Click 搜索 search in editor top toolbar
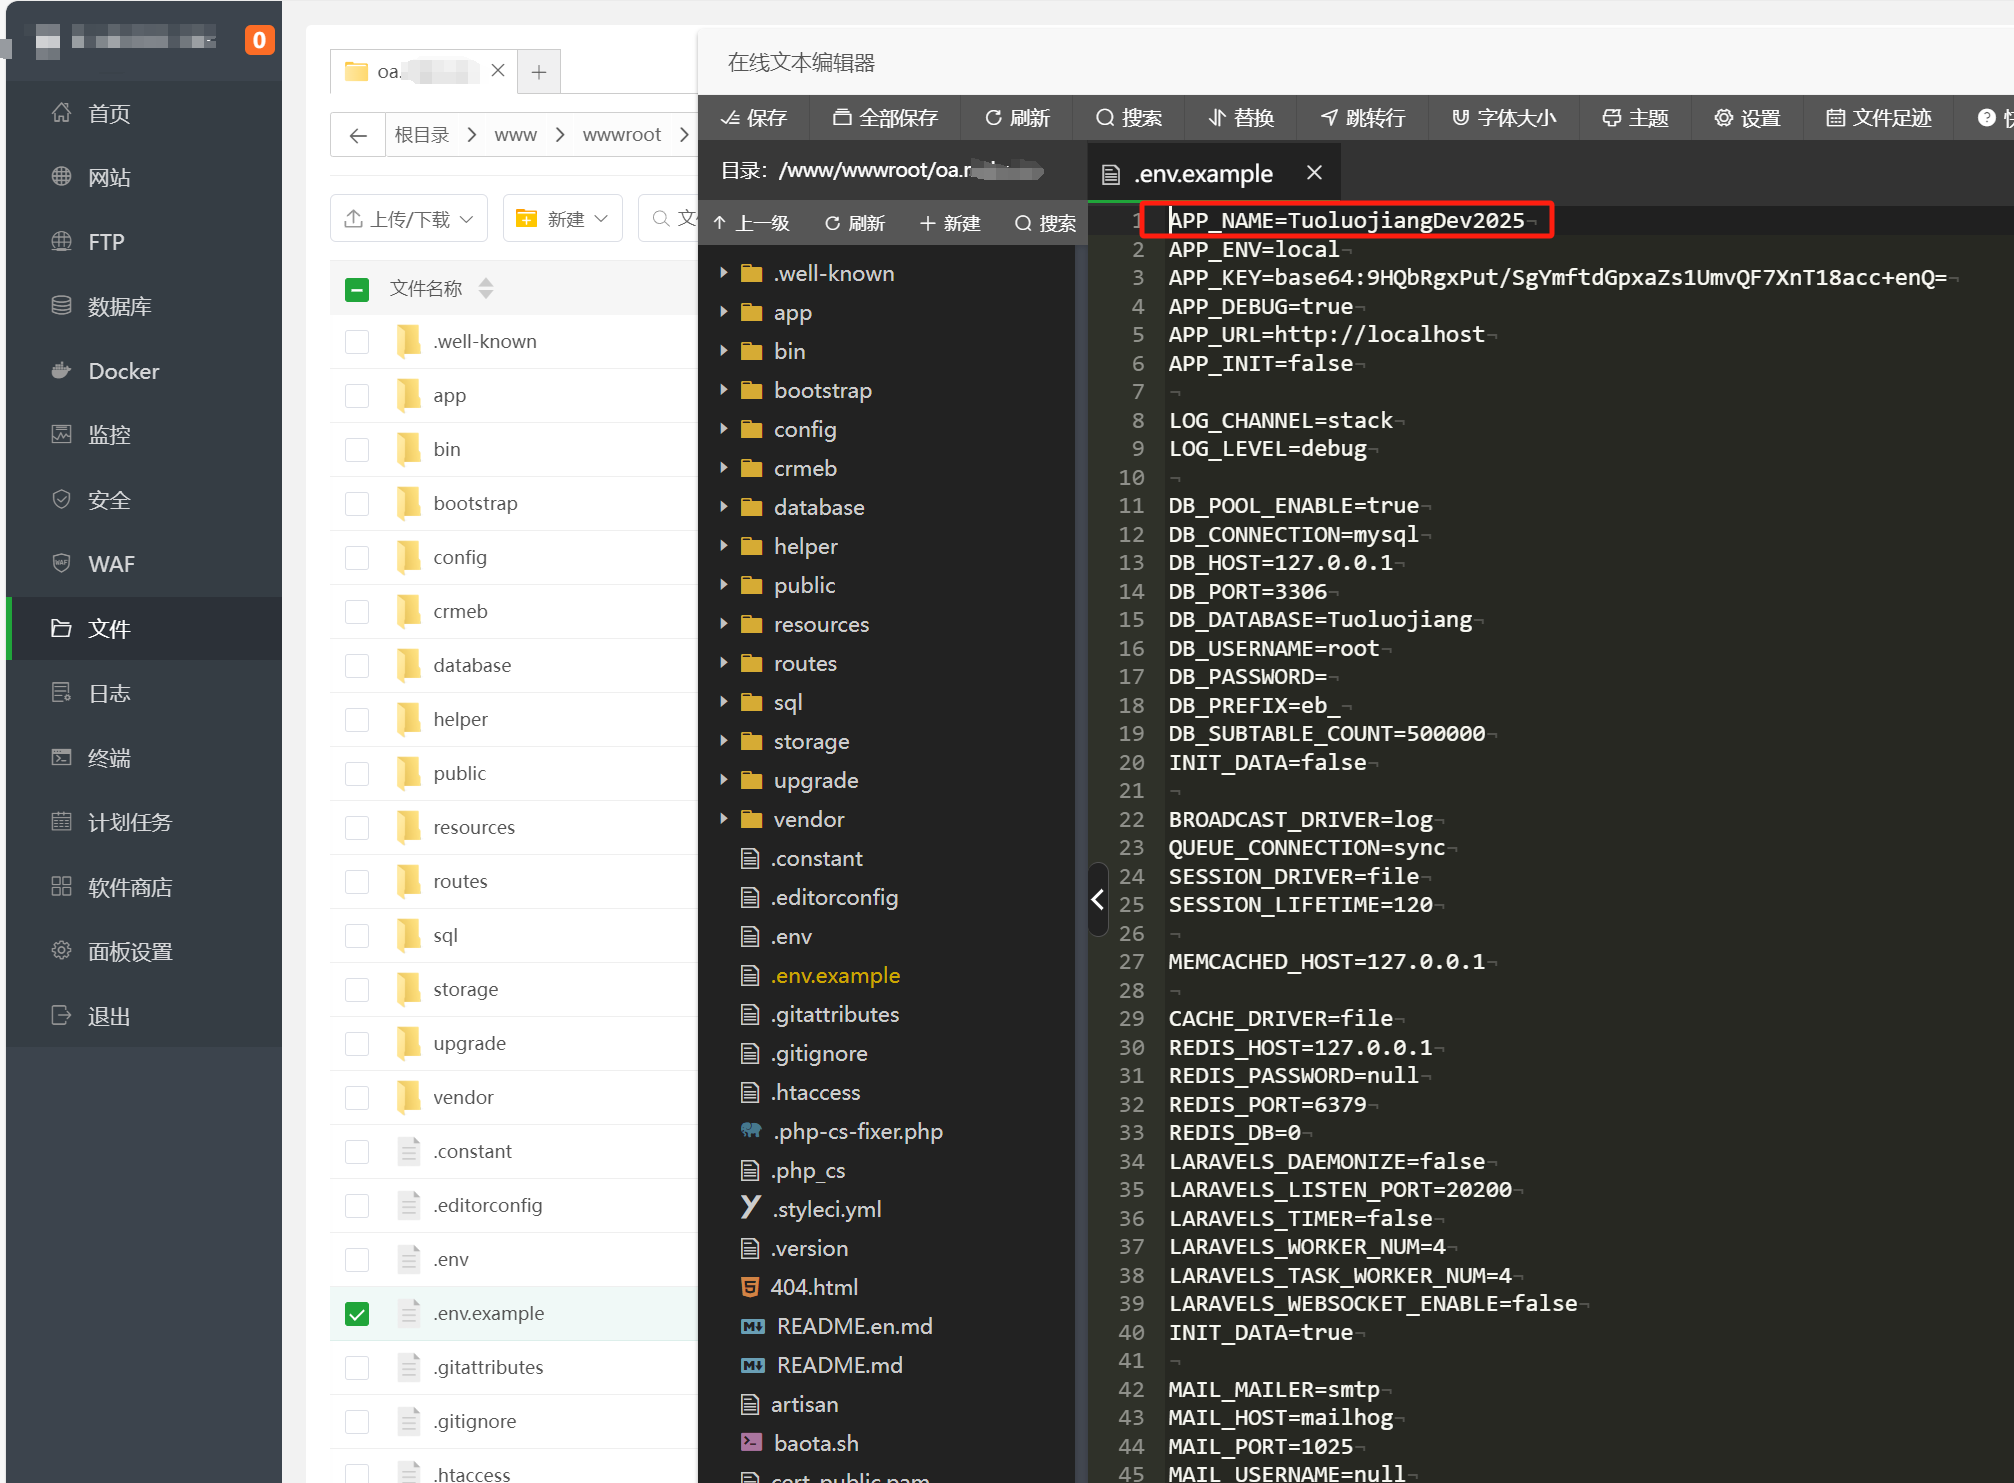The width and height of the screenshot is (2014, 1483). coord(1129,118)
